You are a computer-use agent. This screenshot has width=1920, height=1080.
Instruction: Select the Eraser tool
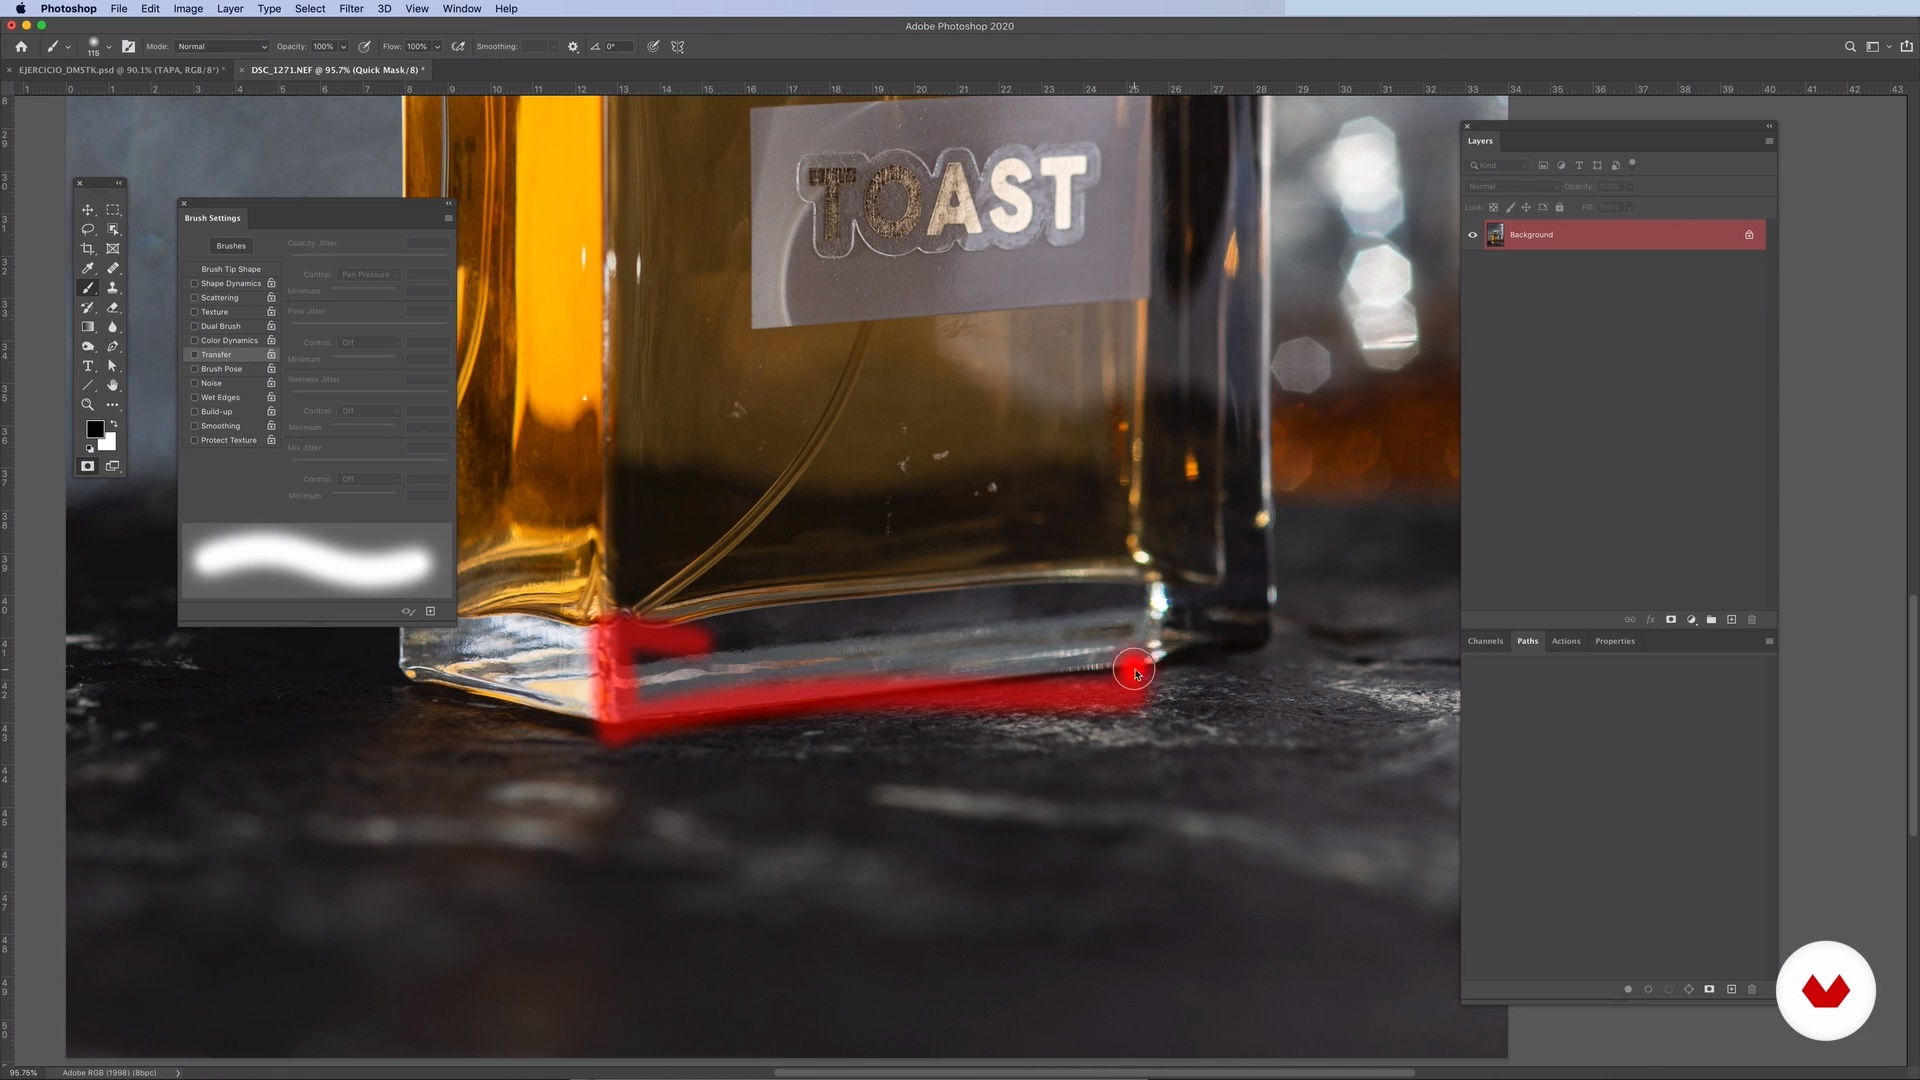click(x=113, y=307)
